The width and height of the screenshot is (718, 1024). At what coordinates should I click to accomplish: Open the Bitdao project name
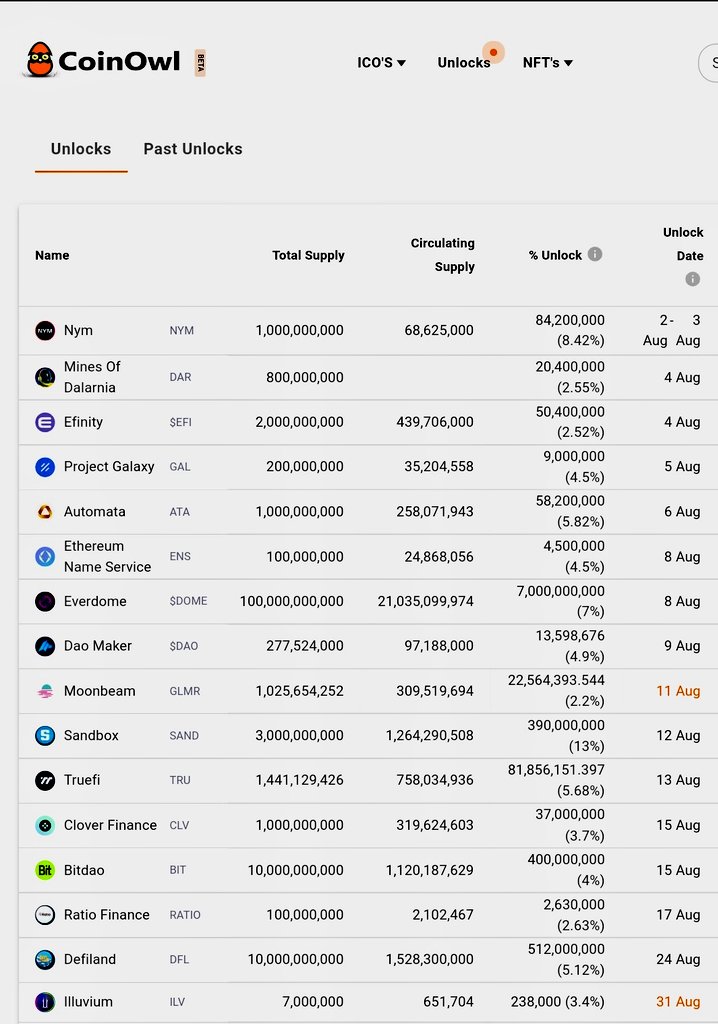coord(84,871)
